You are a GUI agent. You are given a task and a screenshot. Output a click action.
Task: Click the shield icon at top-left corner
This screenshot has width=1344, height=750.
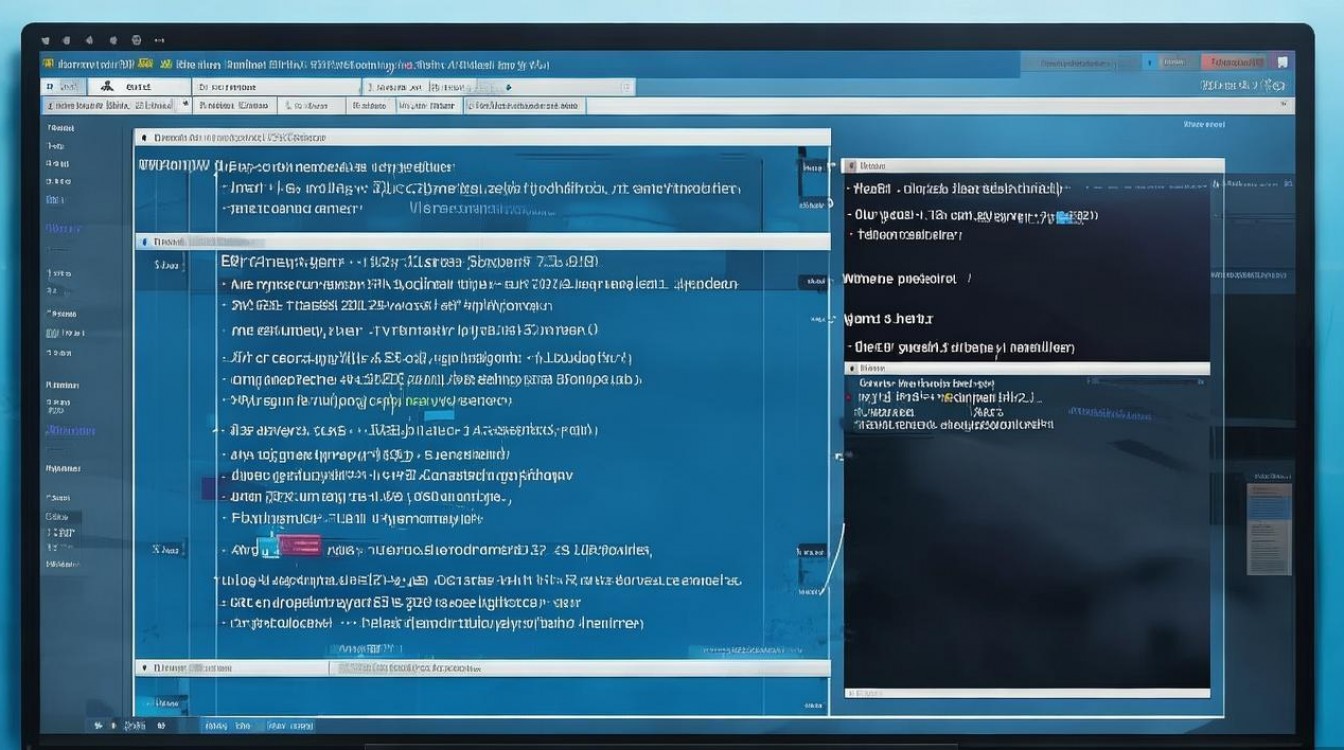tap(46, 41)
